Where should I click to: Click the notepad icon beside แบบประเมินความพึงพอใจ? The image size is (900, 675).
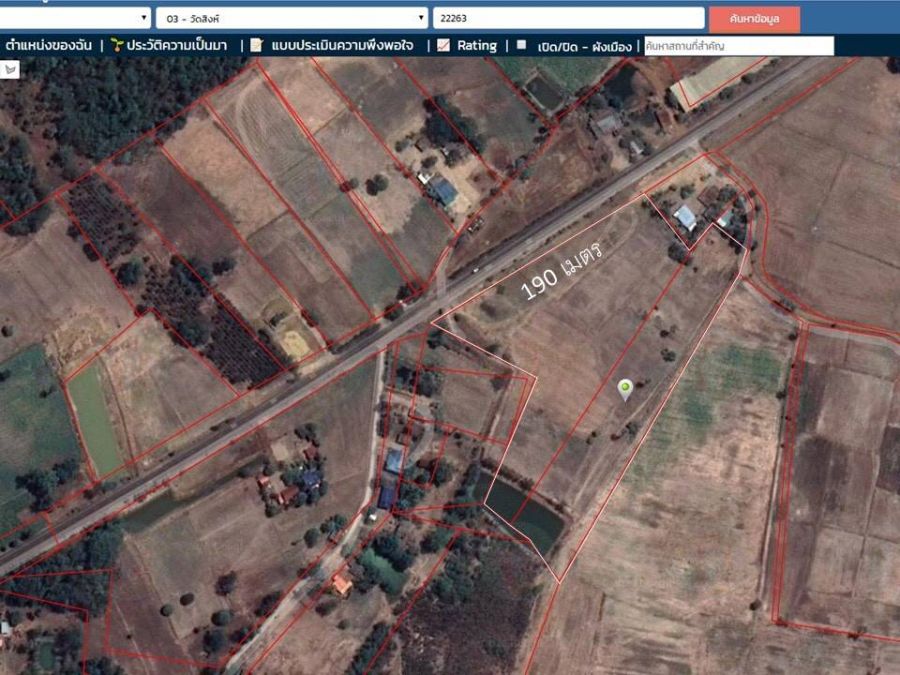[x=256, y=45]
